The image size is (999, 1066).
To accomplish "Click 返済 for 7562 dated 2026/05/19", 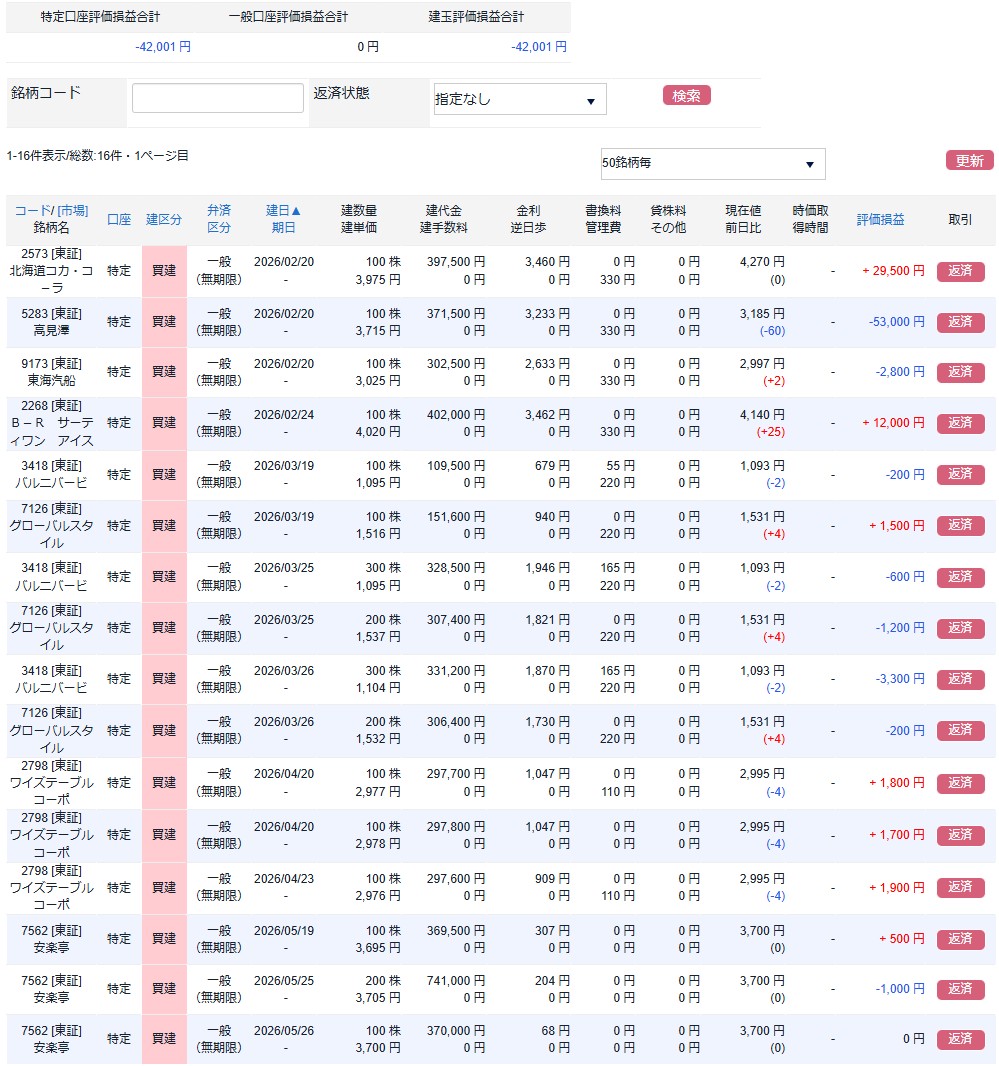I will coord(960,938).
